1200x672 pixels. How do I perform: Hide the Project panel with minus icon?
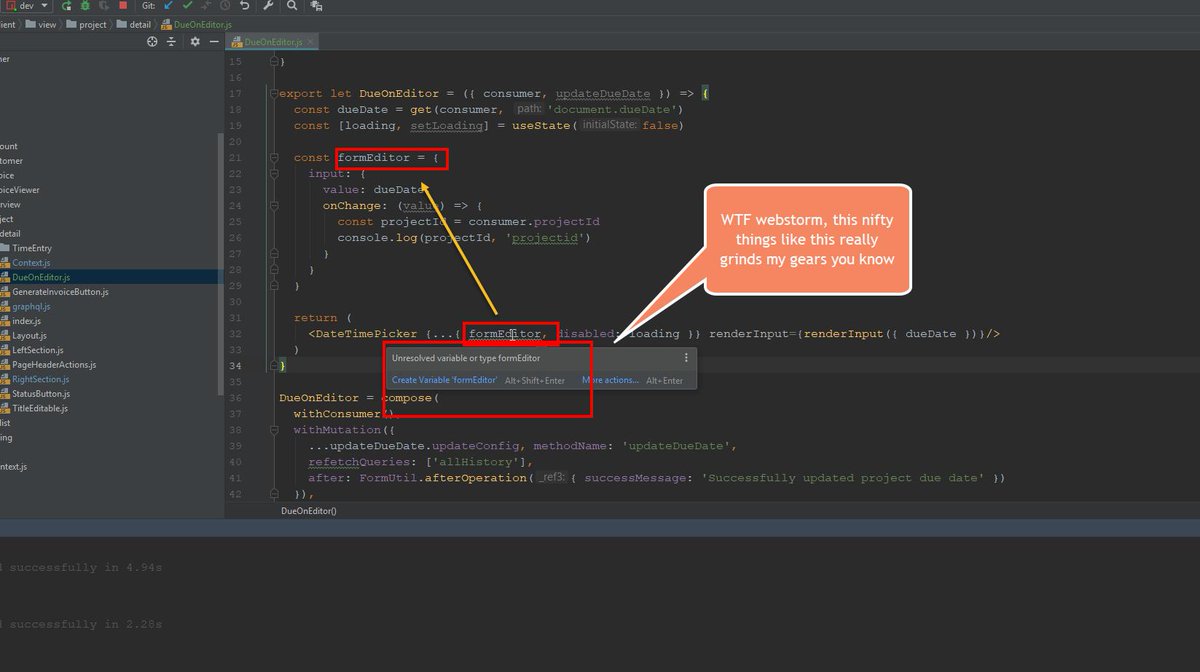pos(214,42)
